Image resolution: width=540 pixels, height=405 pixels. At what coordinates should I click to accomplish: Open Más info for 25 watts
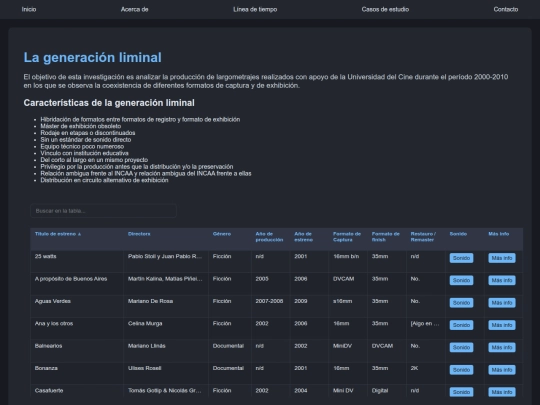(502, 258)
